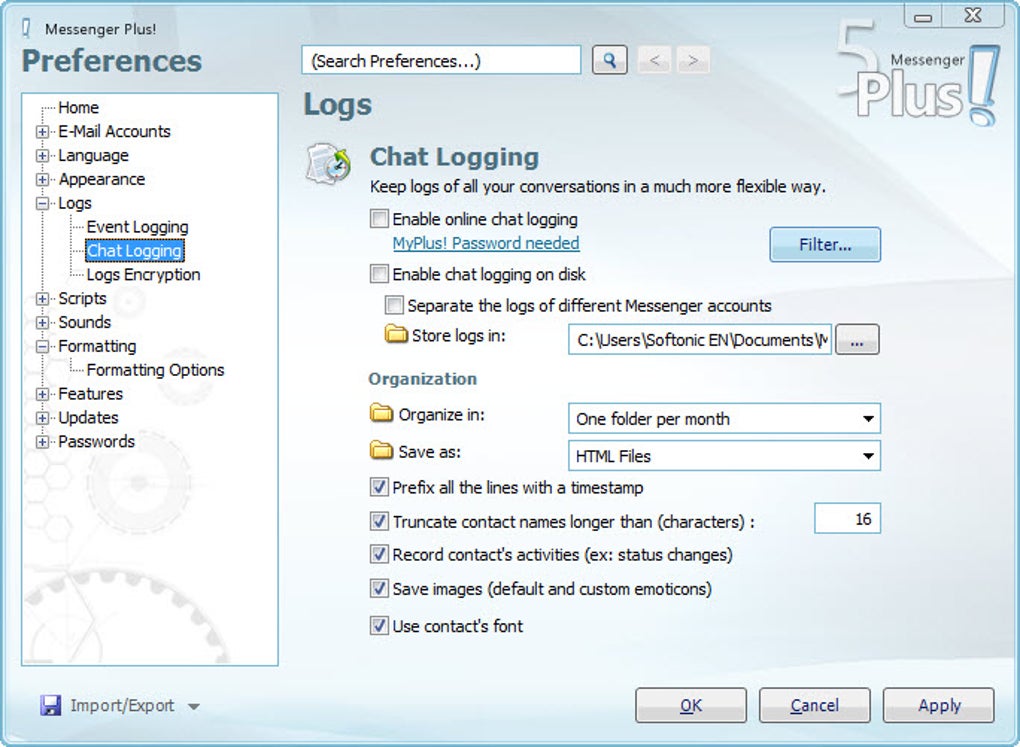The width and height of the screenshot is (1020, 747).
Task: Expand the Sounds tree node
Action: tap(42, 323)
